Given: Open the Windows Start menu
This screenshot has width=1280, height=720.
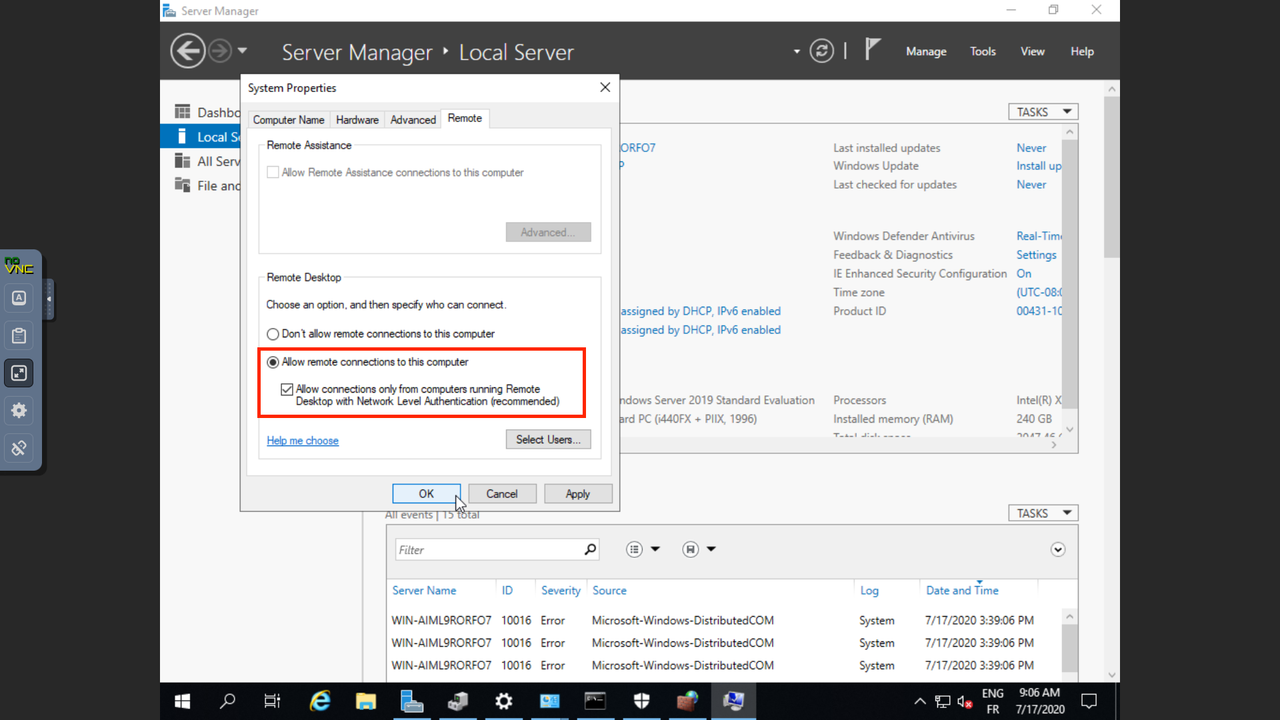Looking at the screenshot, I should 182,701.
